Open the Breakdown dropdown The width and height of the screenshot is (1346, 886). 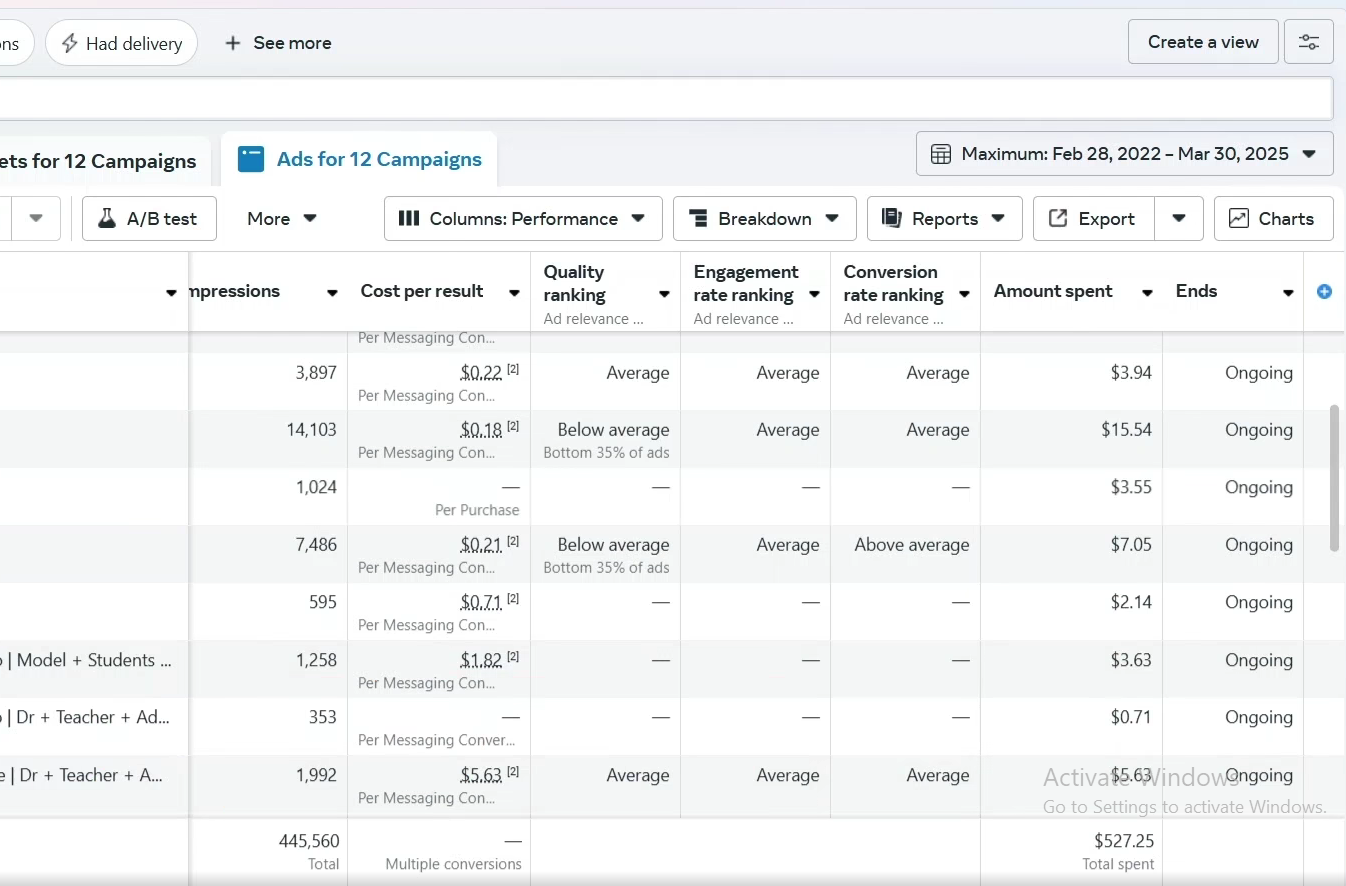point(764,219)
